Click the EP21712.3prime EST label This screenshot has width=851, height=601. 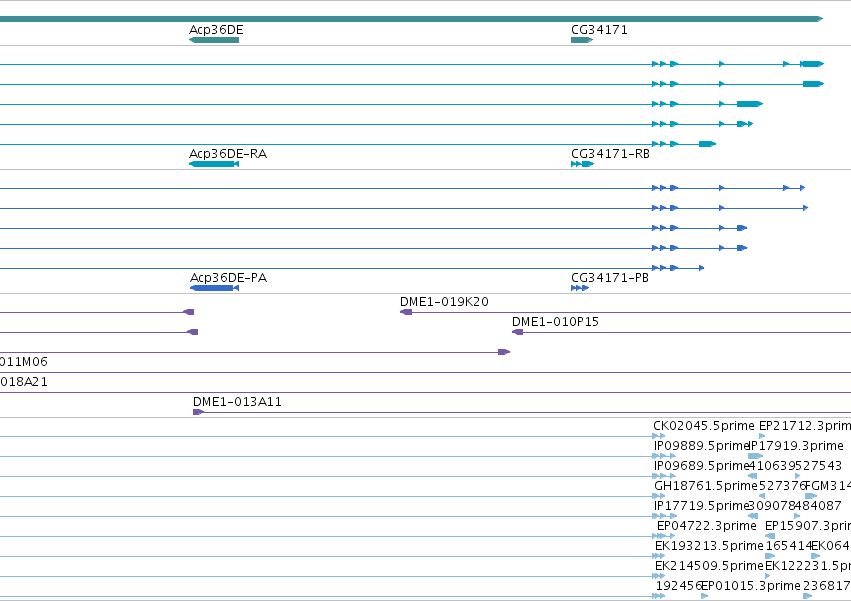tap(805, 426)
